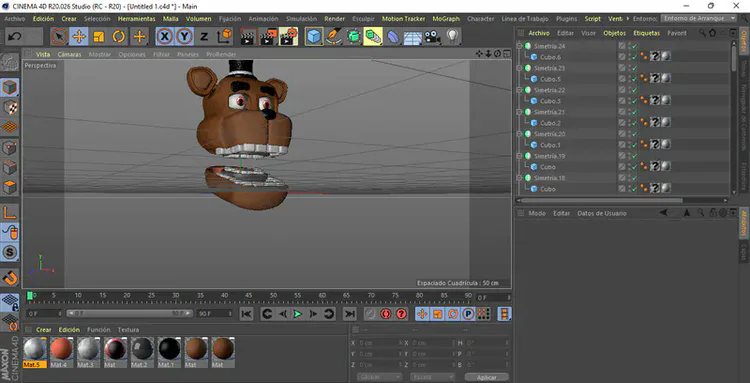Select the red Mat.4 material swatch

click(62, 352)
